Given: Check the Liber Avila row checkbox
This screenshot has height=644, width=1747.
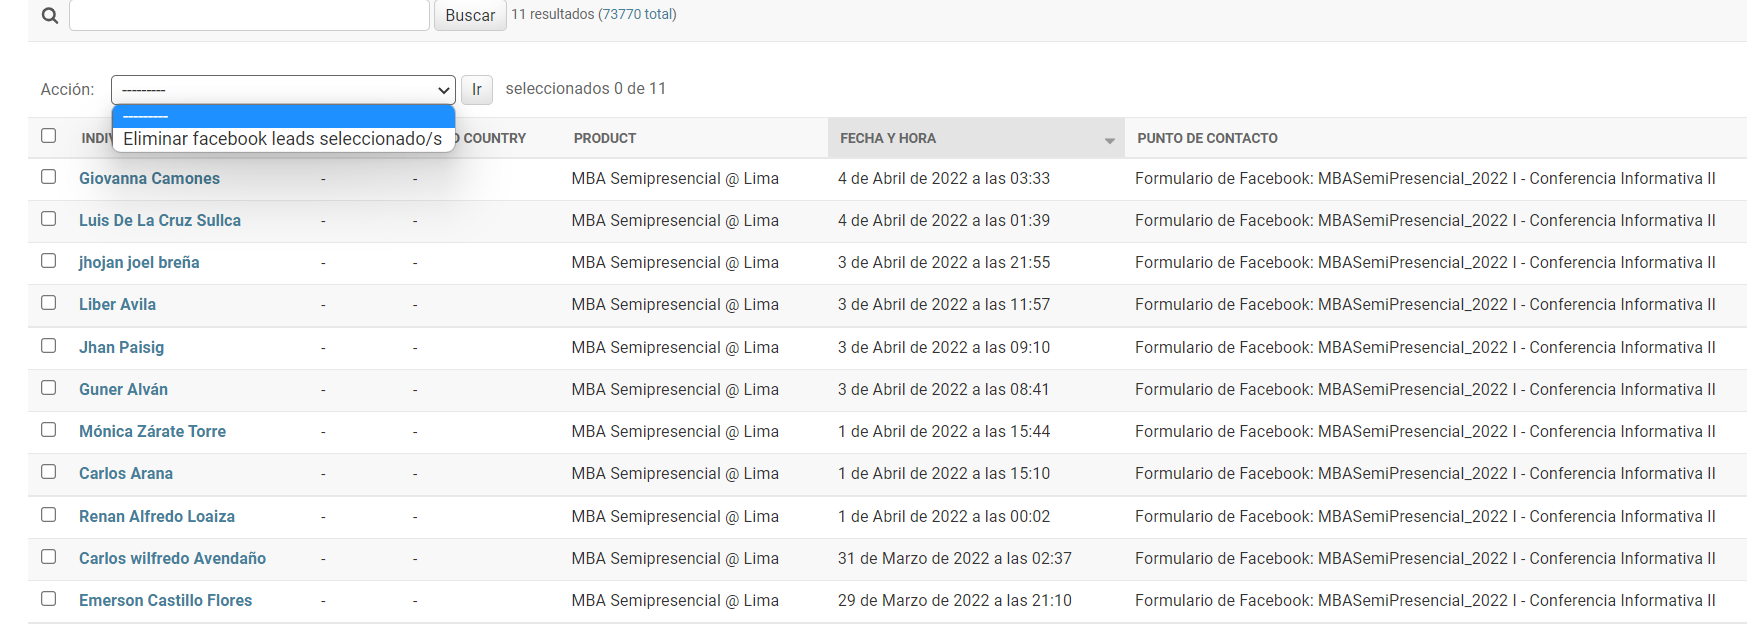Looking at the screenshot, I should [x=48, y=302].
